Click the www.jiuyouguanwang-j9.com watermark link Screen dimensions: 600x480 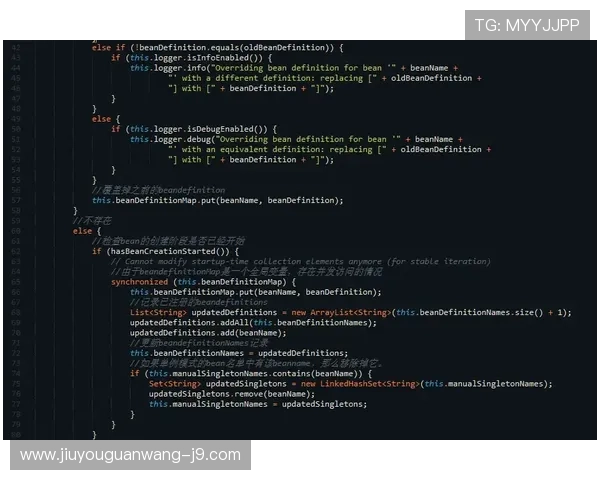point(130,455)
